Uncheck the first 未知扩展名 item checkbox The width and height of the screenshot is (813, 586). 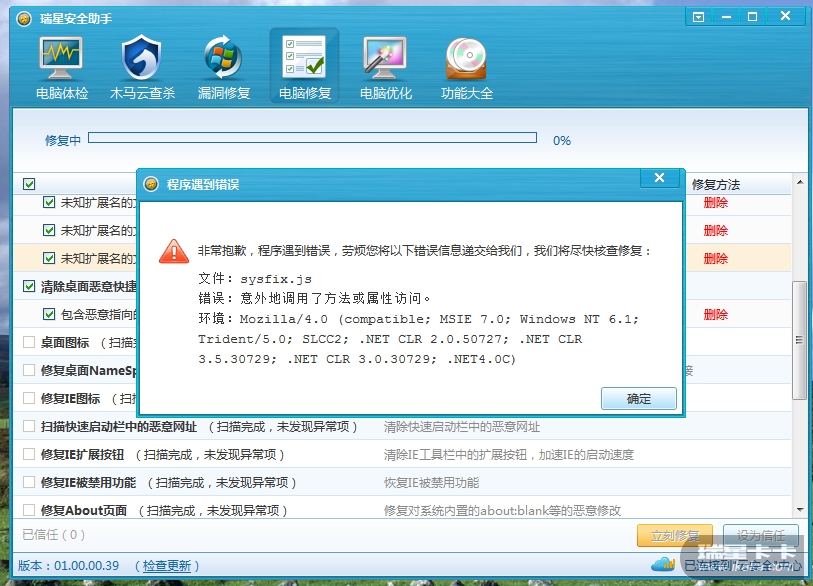point(49,202)
